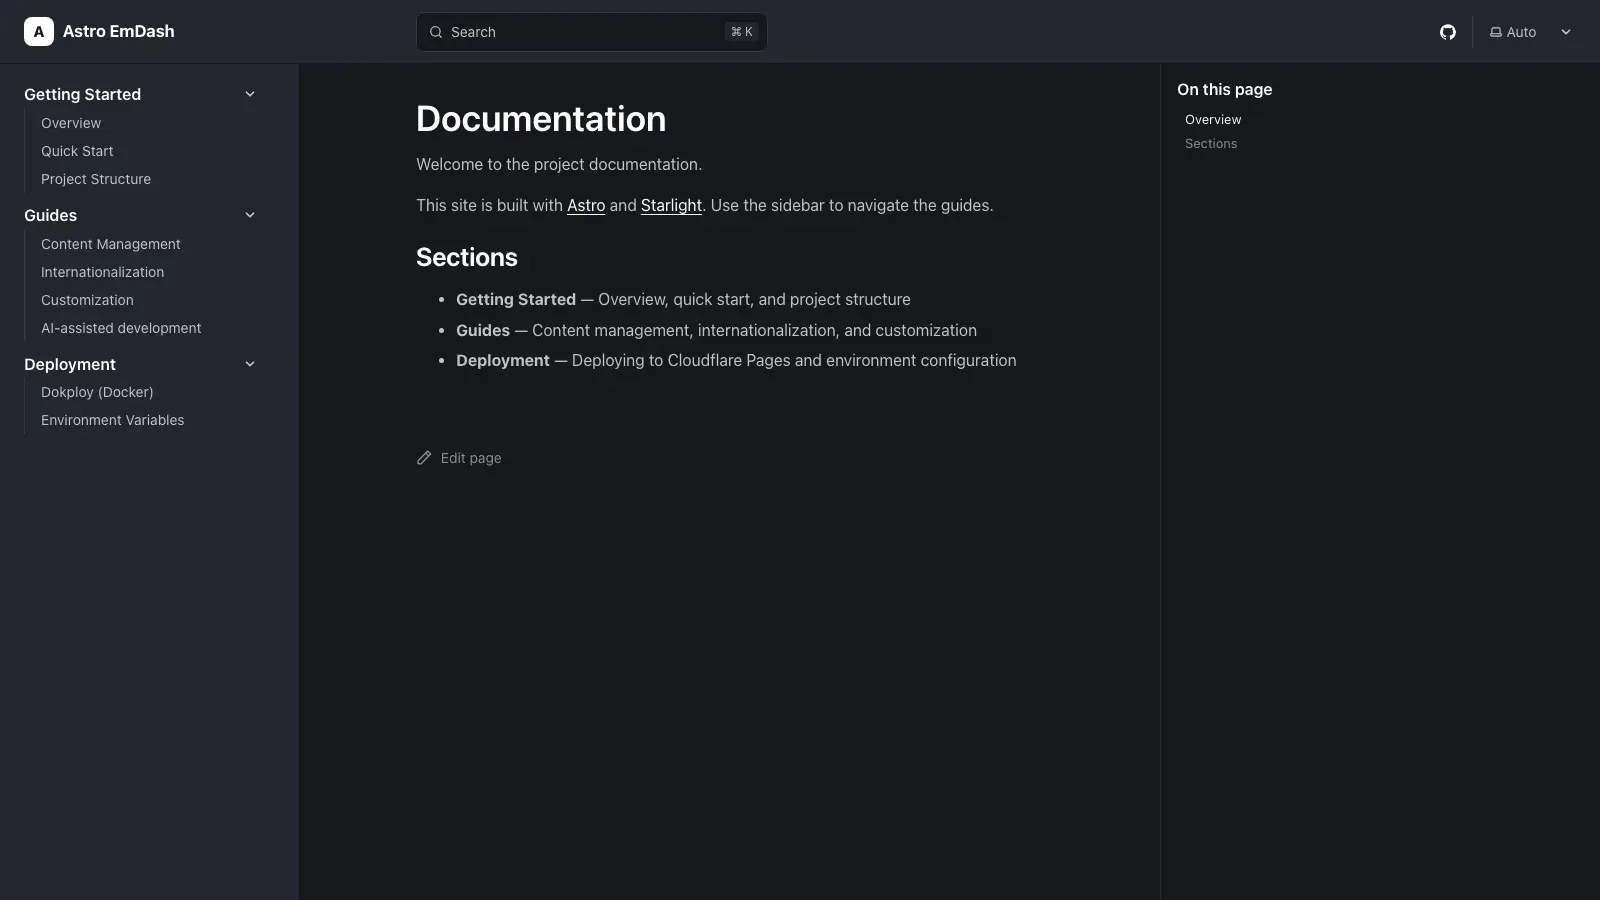Click the Edit page link
The height and width of the screenshot is (900, 1600).
[x=459, y=458]
